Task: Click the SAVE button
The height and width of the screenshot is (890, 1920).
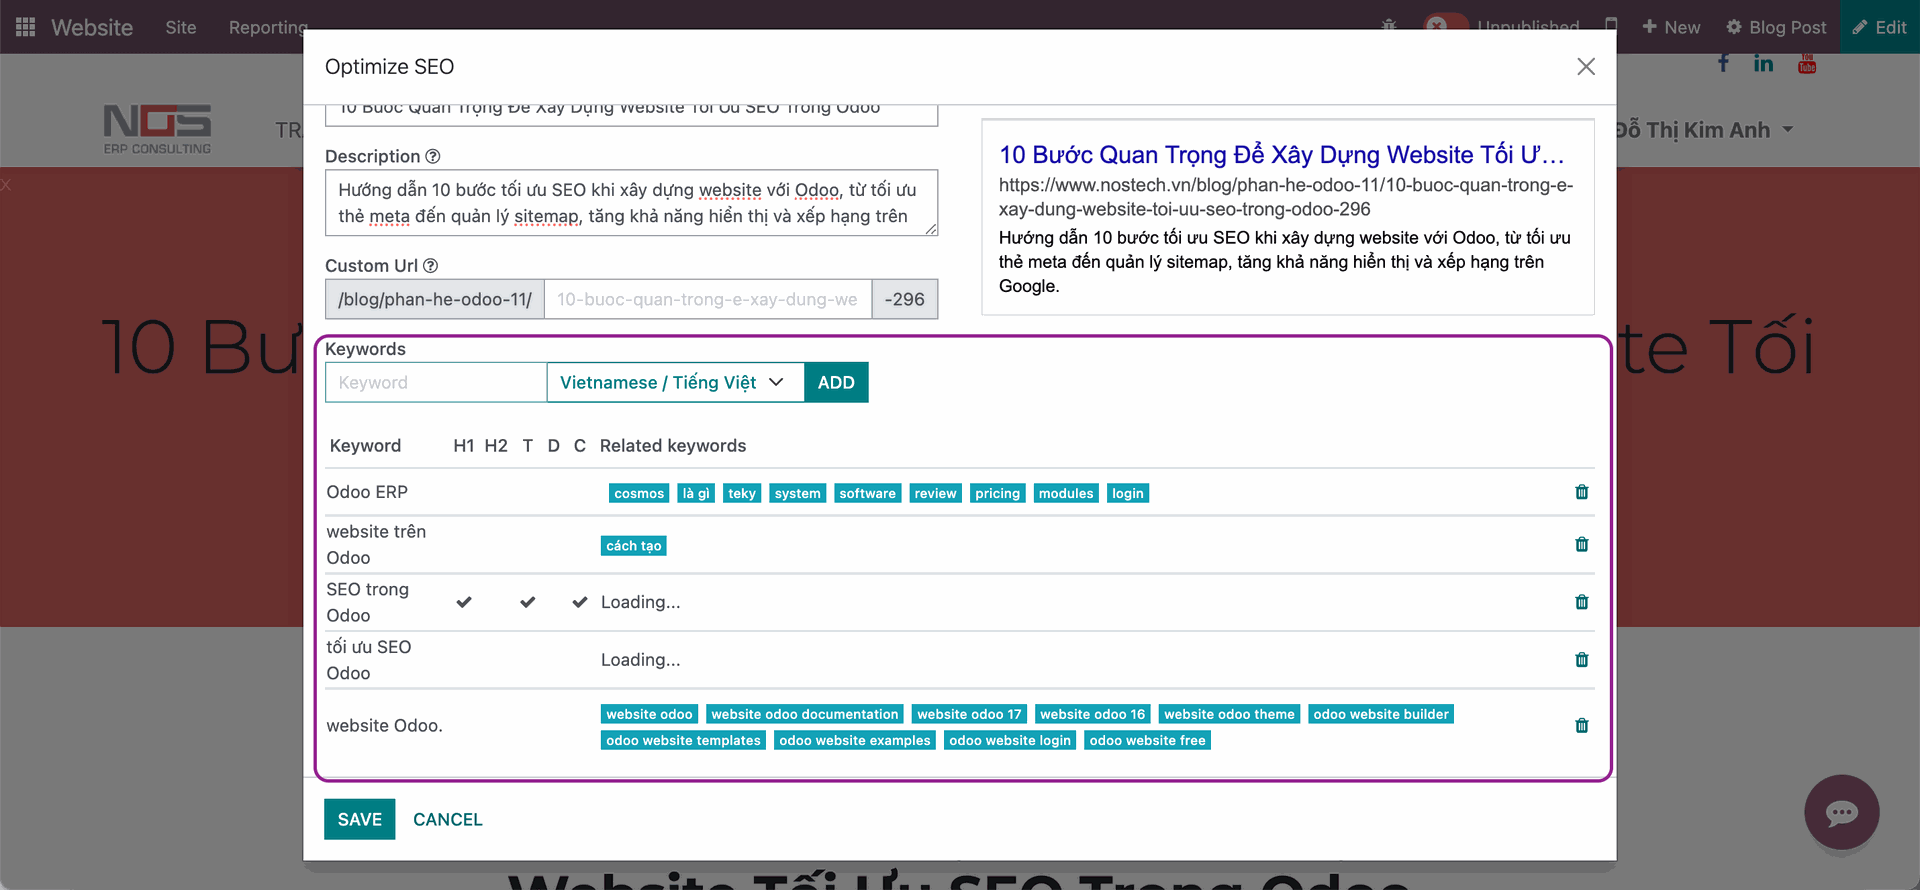Action: coord(360,819)
